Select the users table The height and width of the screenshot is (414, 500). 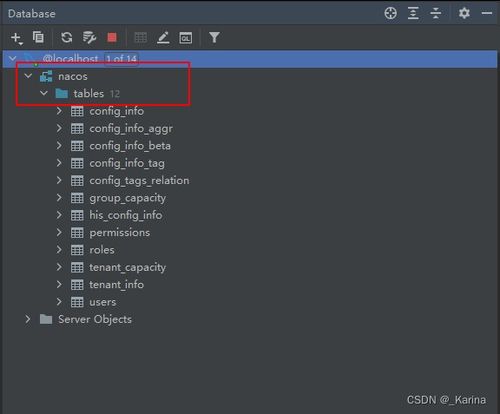(103, 302)
